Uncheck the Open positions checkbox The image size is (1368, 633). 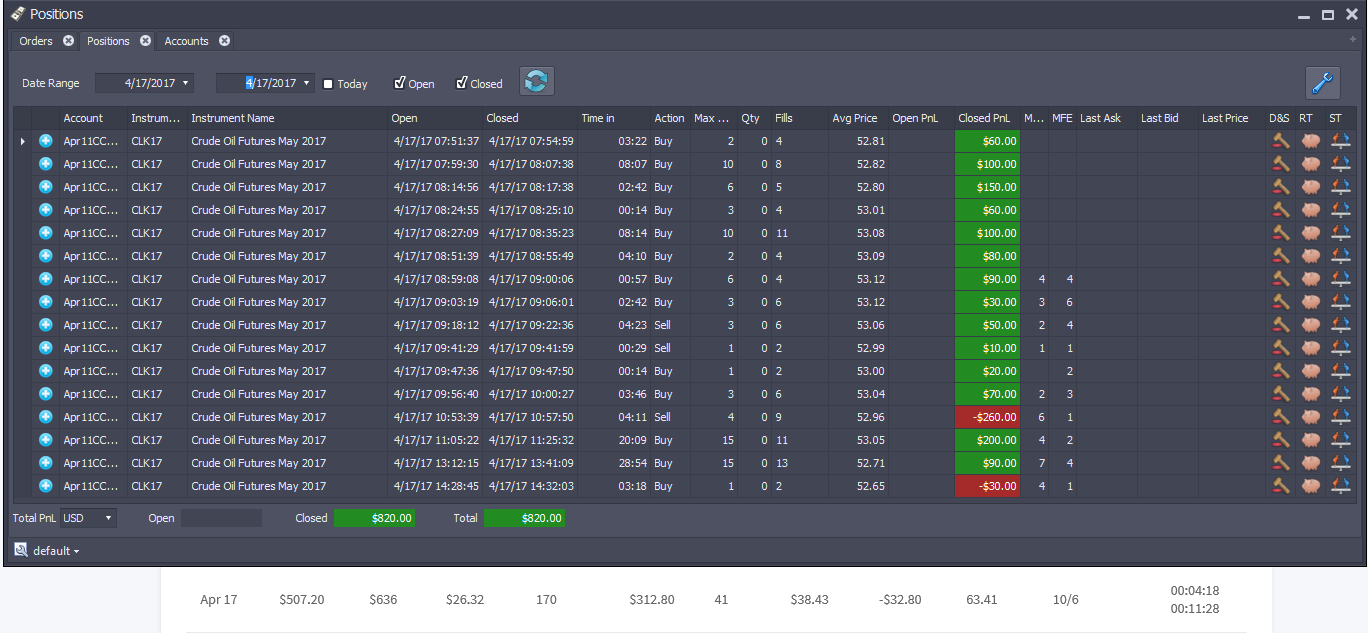400,83
